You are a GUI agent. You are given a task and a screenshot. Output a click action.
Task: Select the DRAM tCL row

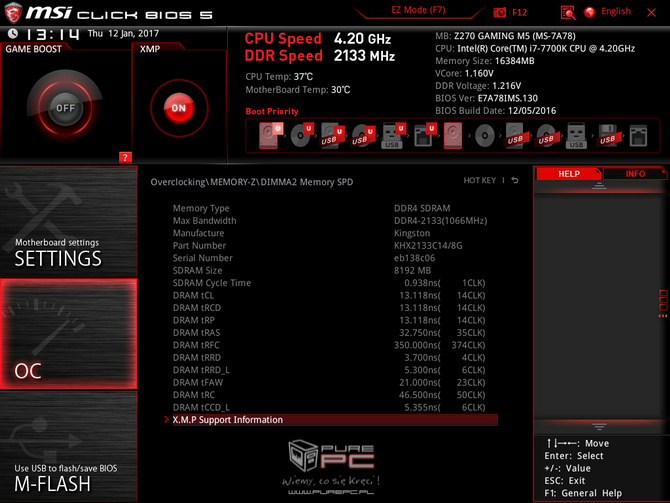point(335,295)
